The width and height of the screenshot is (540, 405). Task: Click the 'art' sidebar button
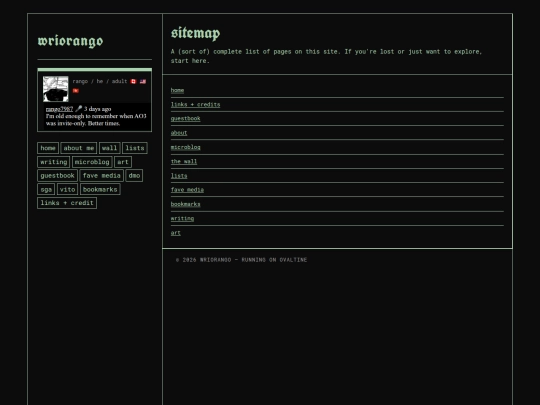(x=123, y=162)
